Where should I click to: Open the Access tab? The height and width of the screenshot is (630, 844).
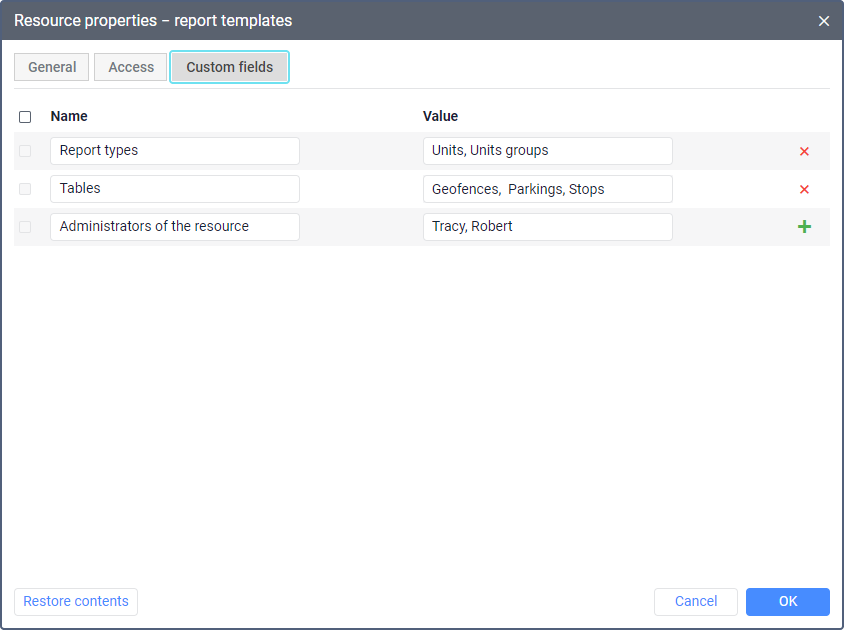coord(131,67)
